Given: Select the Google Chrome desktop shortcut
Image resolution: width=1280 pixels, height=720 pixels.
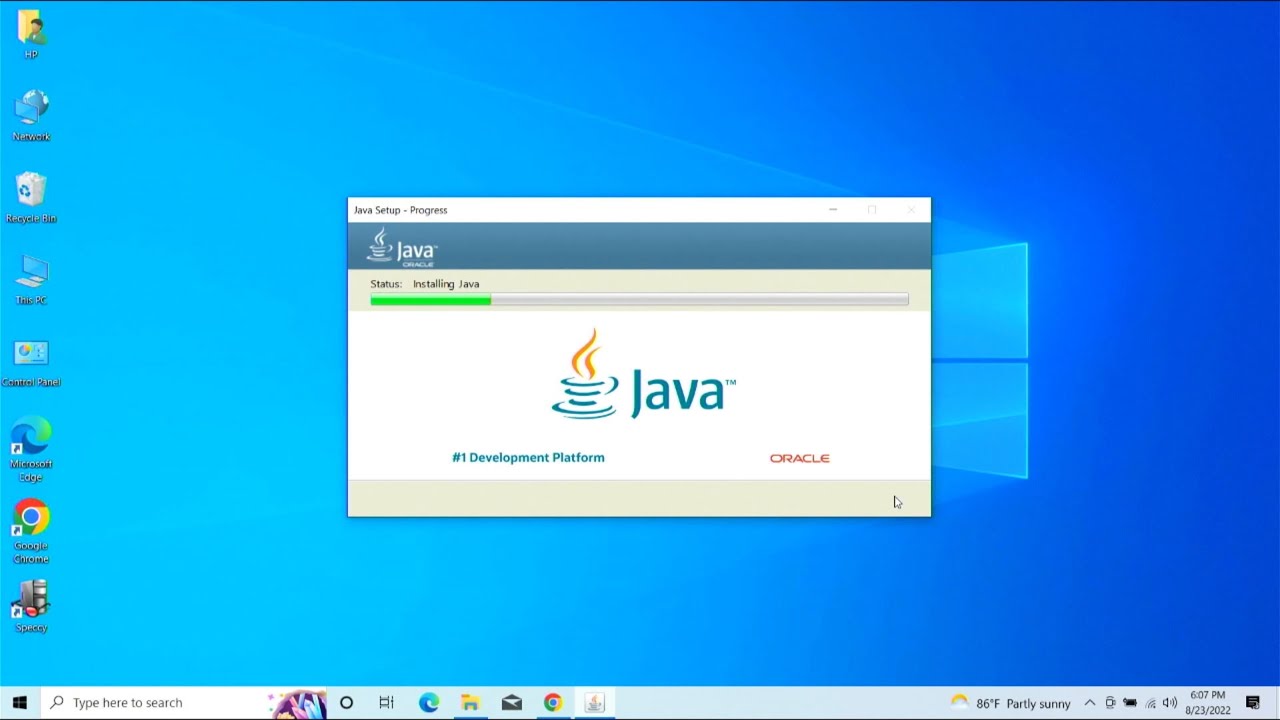Looking at the screenshot, I should pyautogui.click(x=31, y=532).
